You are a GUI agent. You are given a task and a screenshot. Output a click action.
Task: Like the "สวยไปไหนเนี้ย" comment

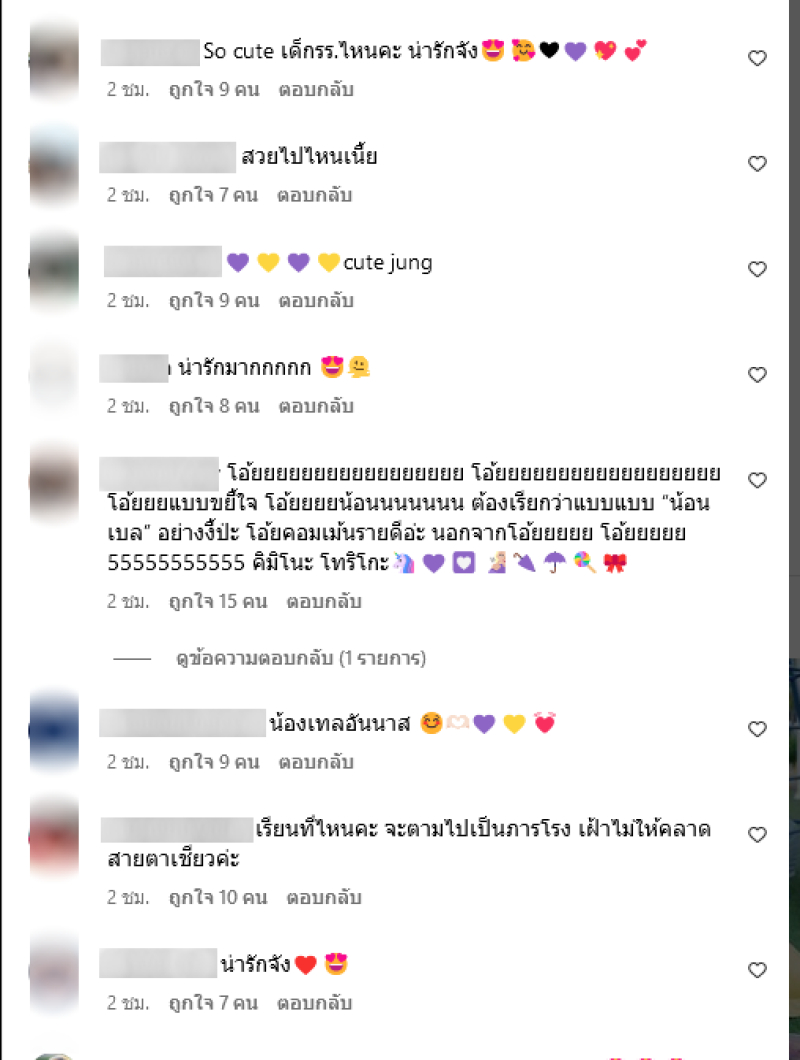click(757, 164)
